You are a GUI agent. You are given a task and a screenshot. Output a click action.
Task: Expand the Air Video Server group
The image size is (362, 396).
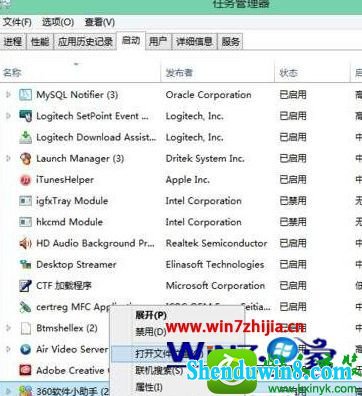[8, 349]
